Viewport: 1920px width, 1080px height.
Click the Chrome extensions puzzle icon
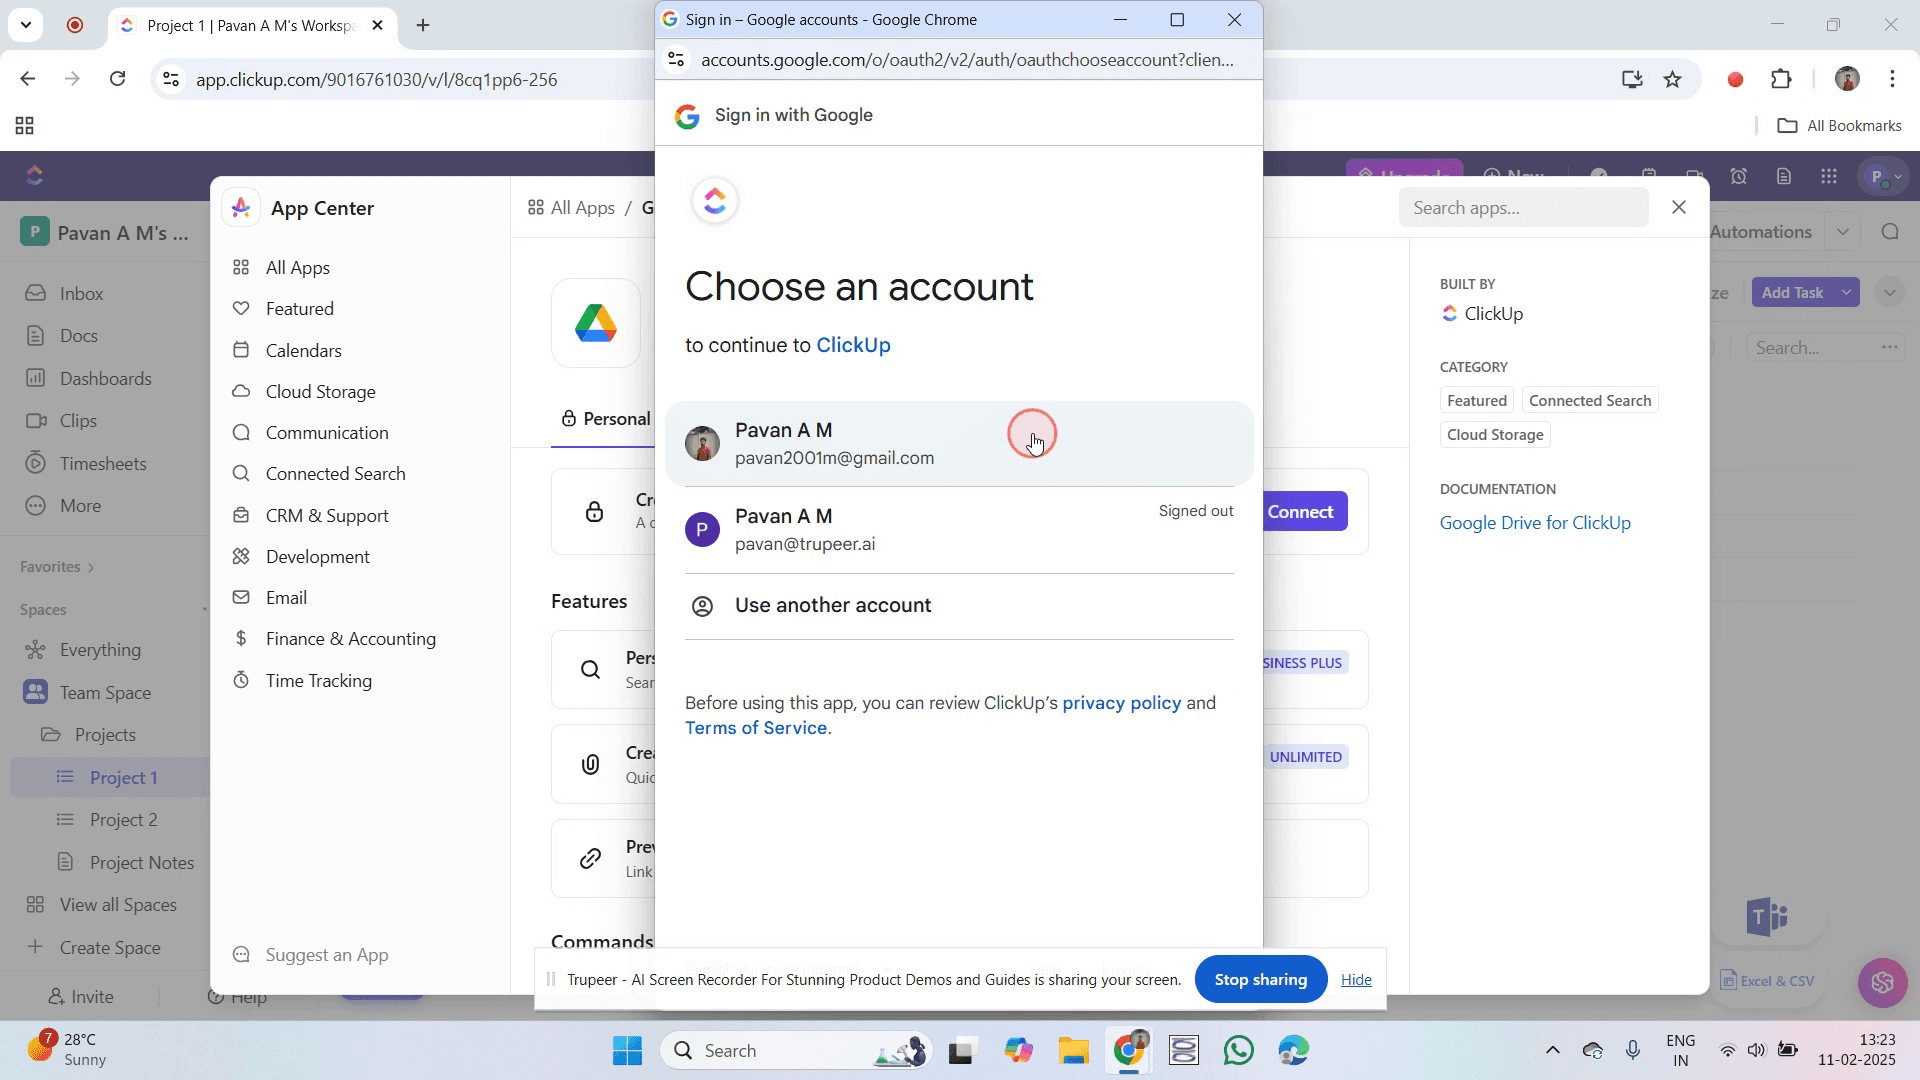pyautogui.click(x=1781, y=80)
